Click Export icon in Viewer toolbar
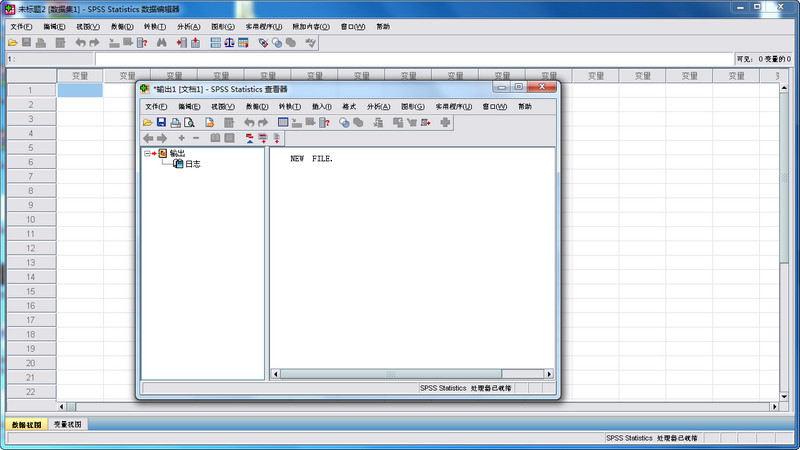The height and width of the screenshot is (450, 800). 209,122
